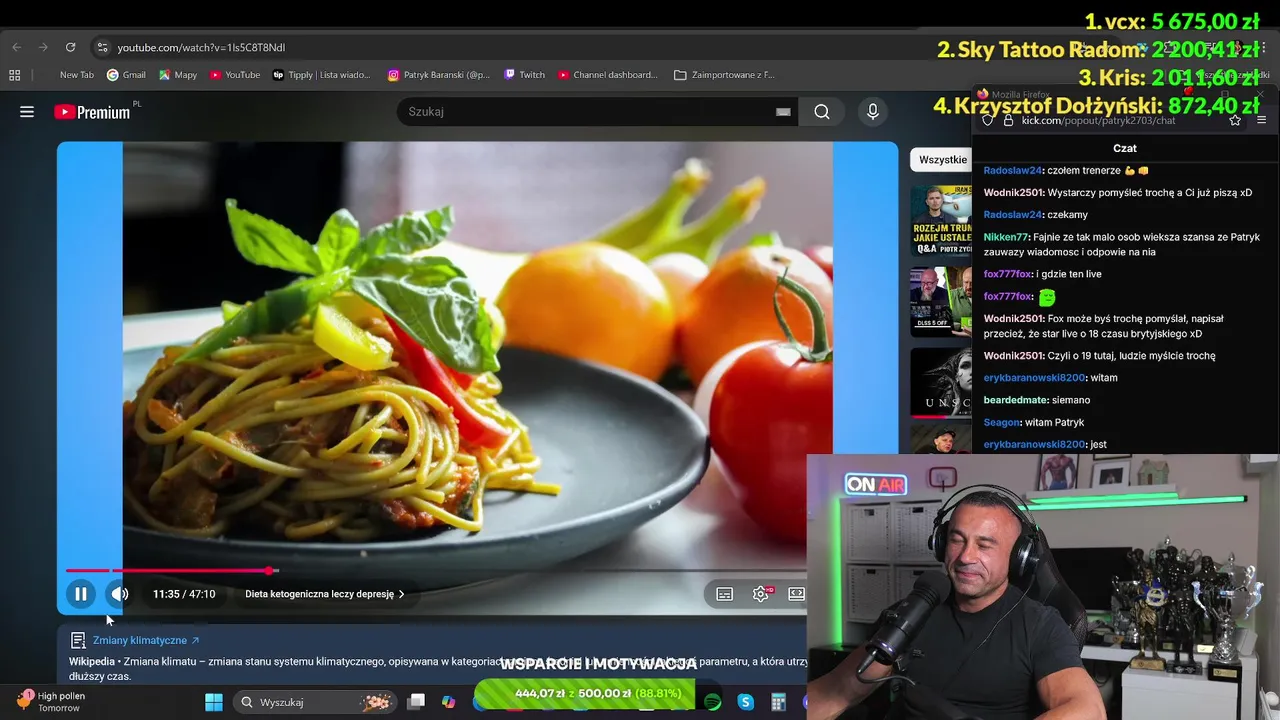Screen dimensions: 1280x720
Task: Switch to theater mode in the player
Action: [796, 594]
